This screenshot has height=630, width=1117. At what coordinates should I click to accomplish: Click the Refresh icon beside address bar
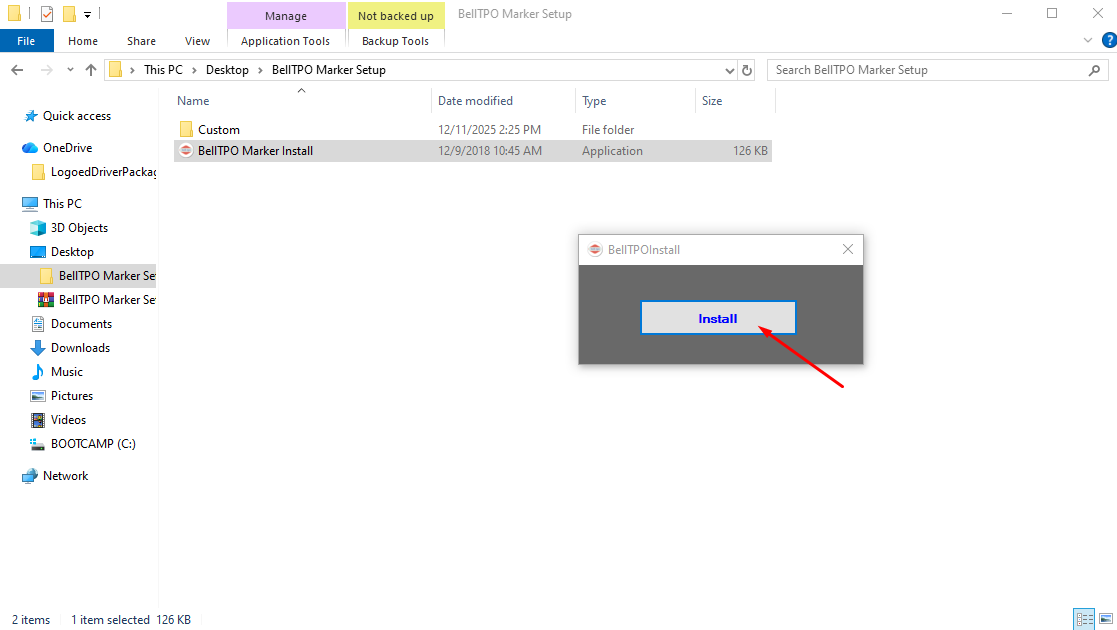[747, 70]
